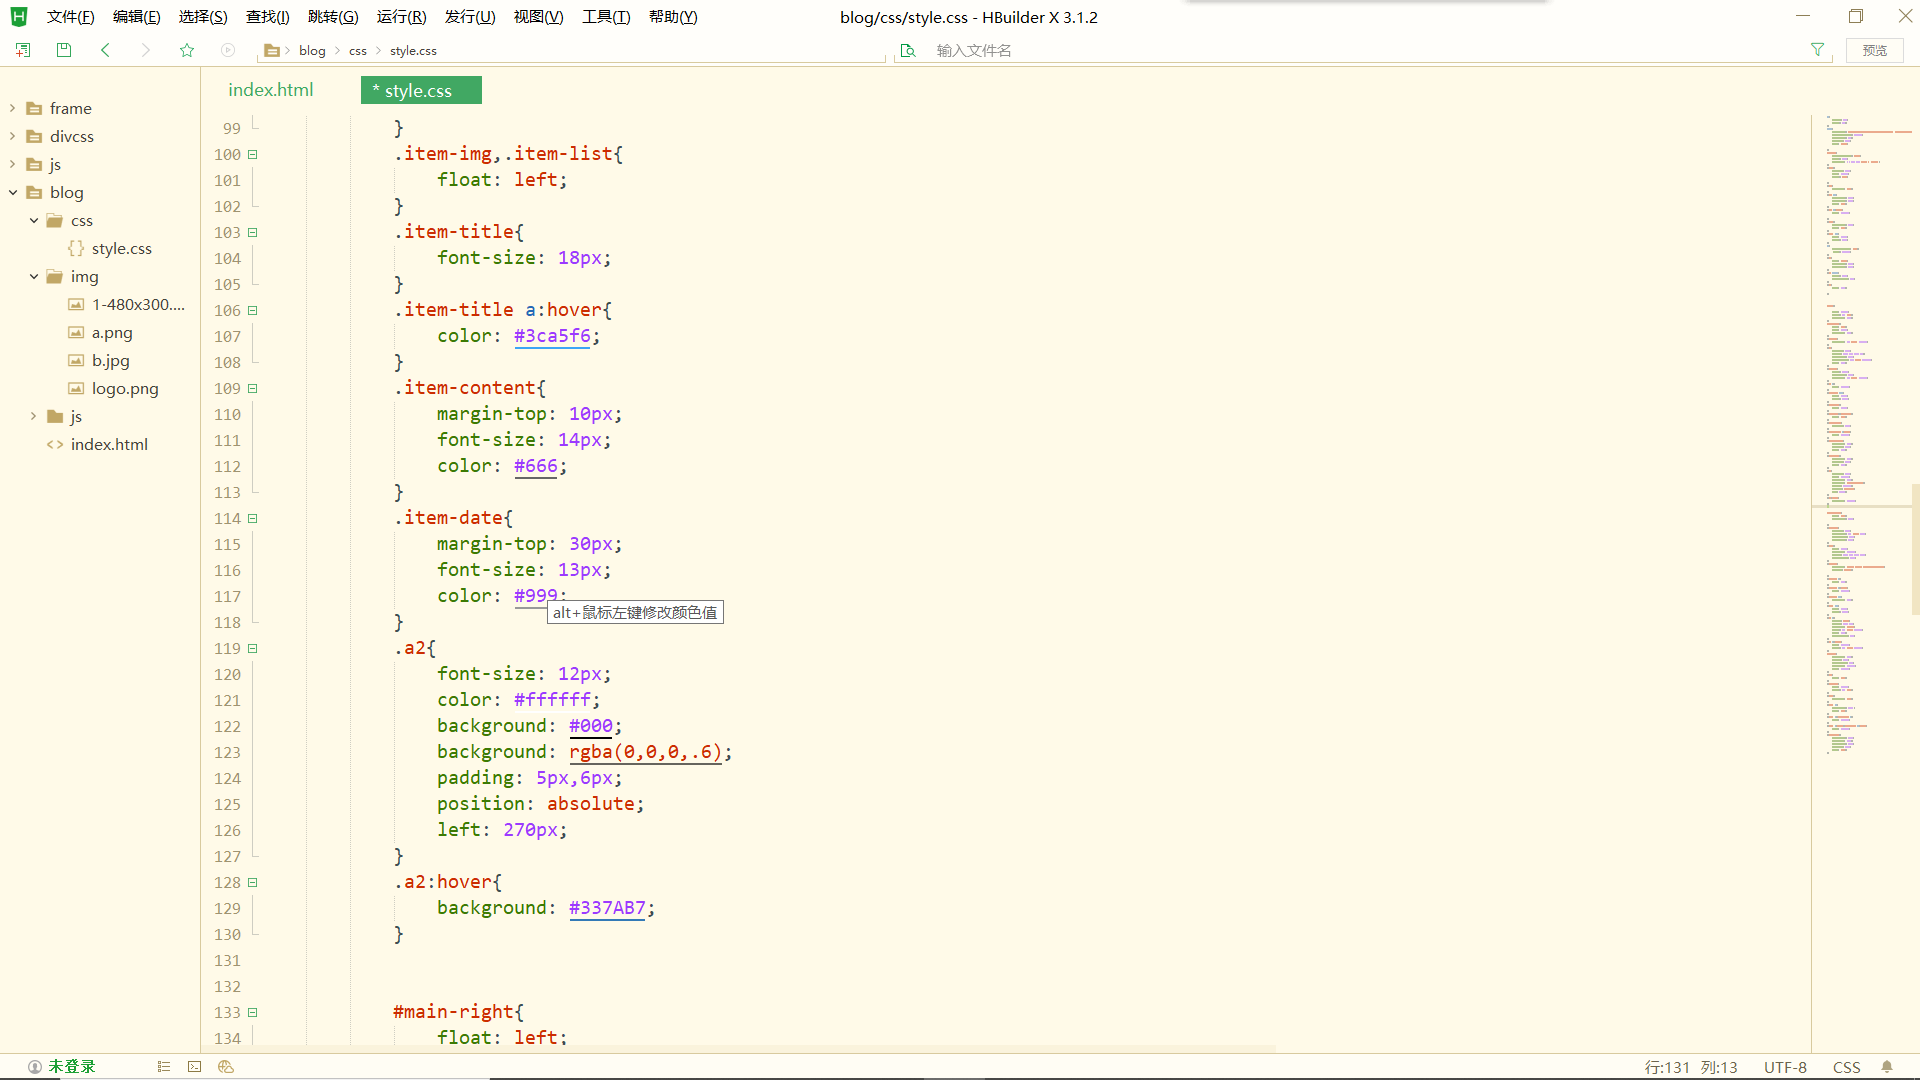Click the UTF-8 encoding indicator
The height and width of the screenshot is (1080, 1920).
click(1785, 1067)
